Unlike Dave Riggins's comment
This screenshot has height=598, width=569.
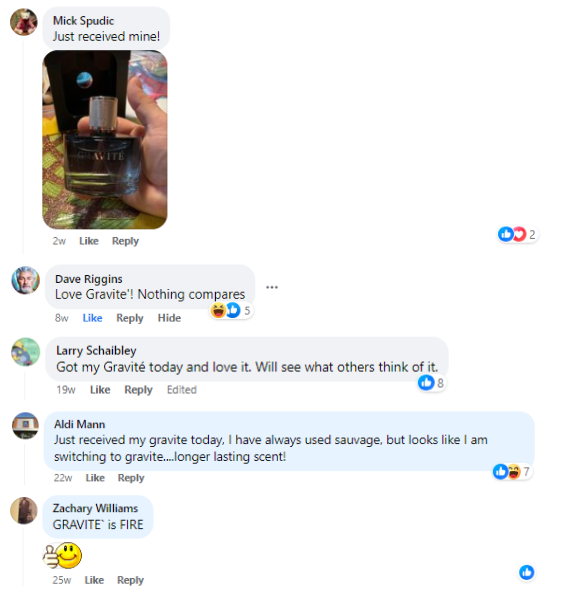[92, 318]
